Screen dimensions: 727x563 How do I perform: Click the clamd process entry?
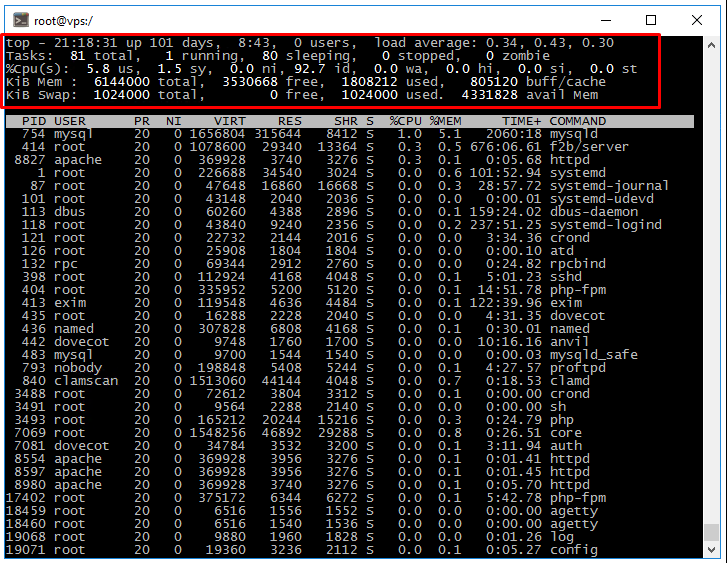pos(569,381)
